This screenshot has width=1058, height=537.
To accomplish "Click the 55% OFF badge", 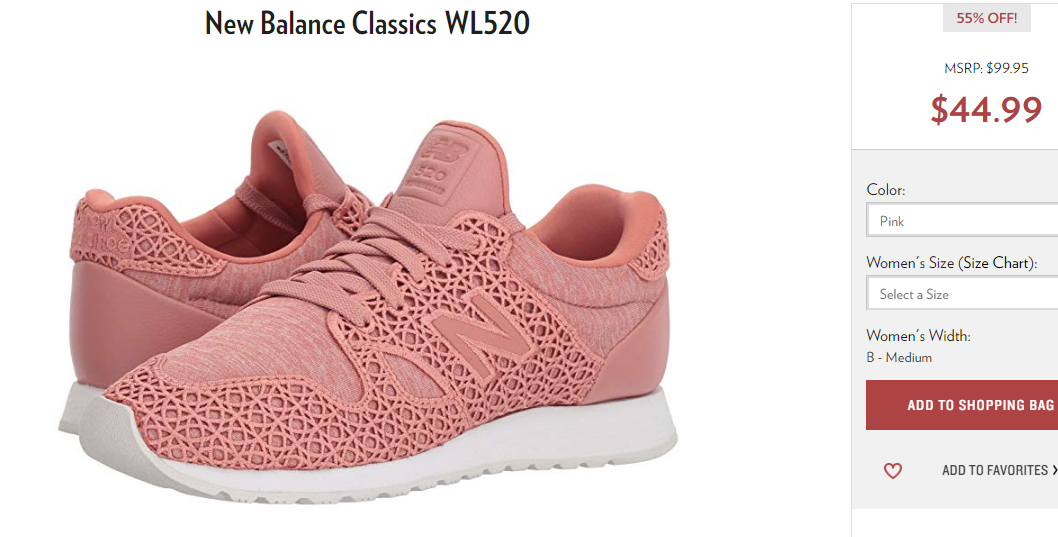I will (986, 18).
